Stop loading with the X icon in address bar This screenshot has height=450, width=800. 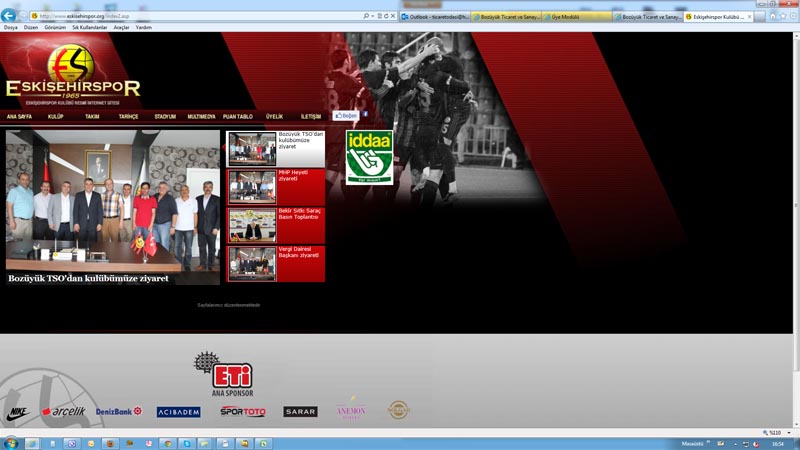393,16
